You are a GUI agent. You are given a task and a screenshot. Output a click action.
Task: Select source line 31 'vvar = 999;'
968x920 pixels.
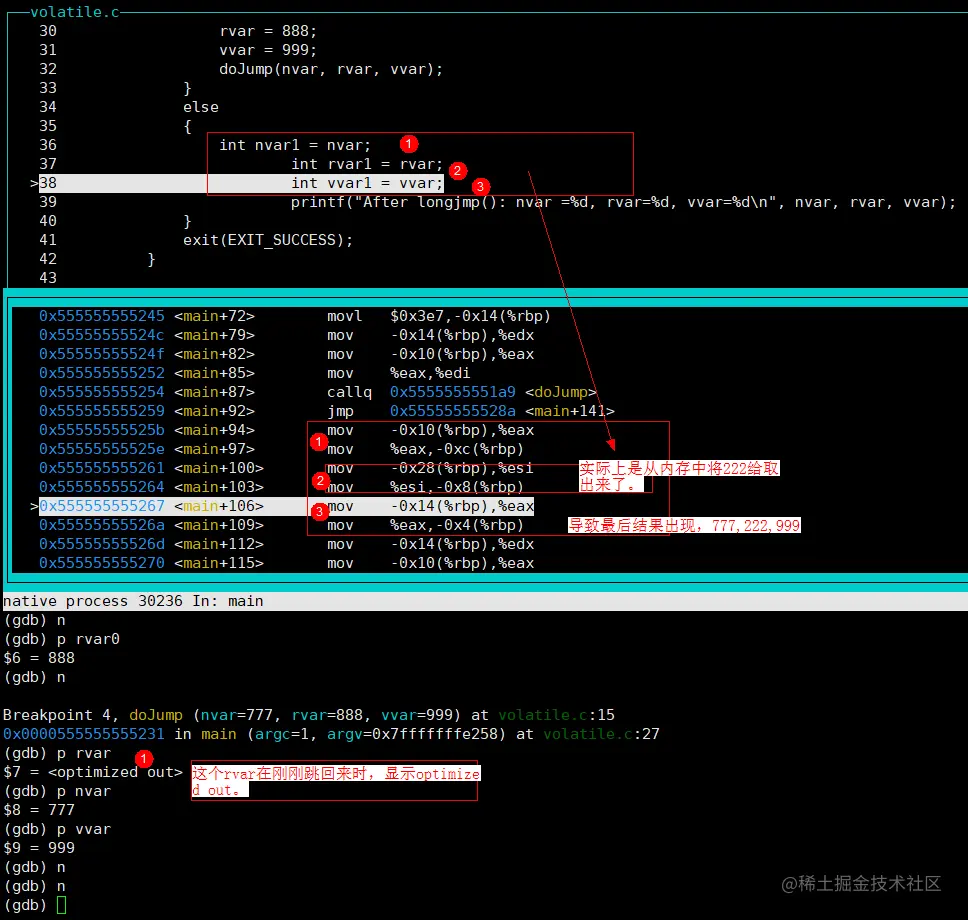coord(268,50)
